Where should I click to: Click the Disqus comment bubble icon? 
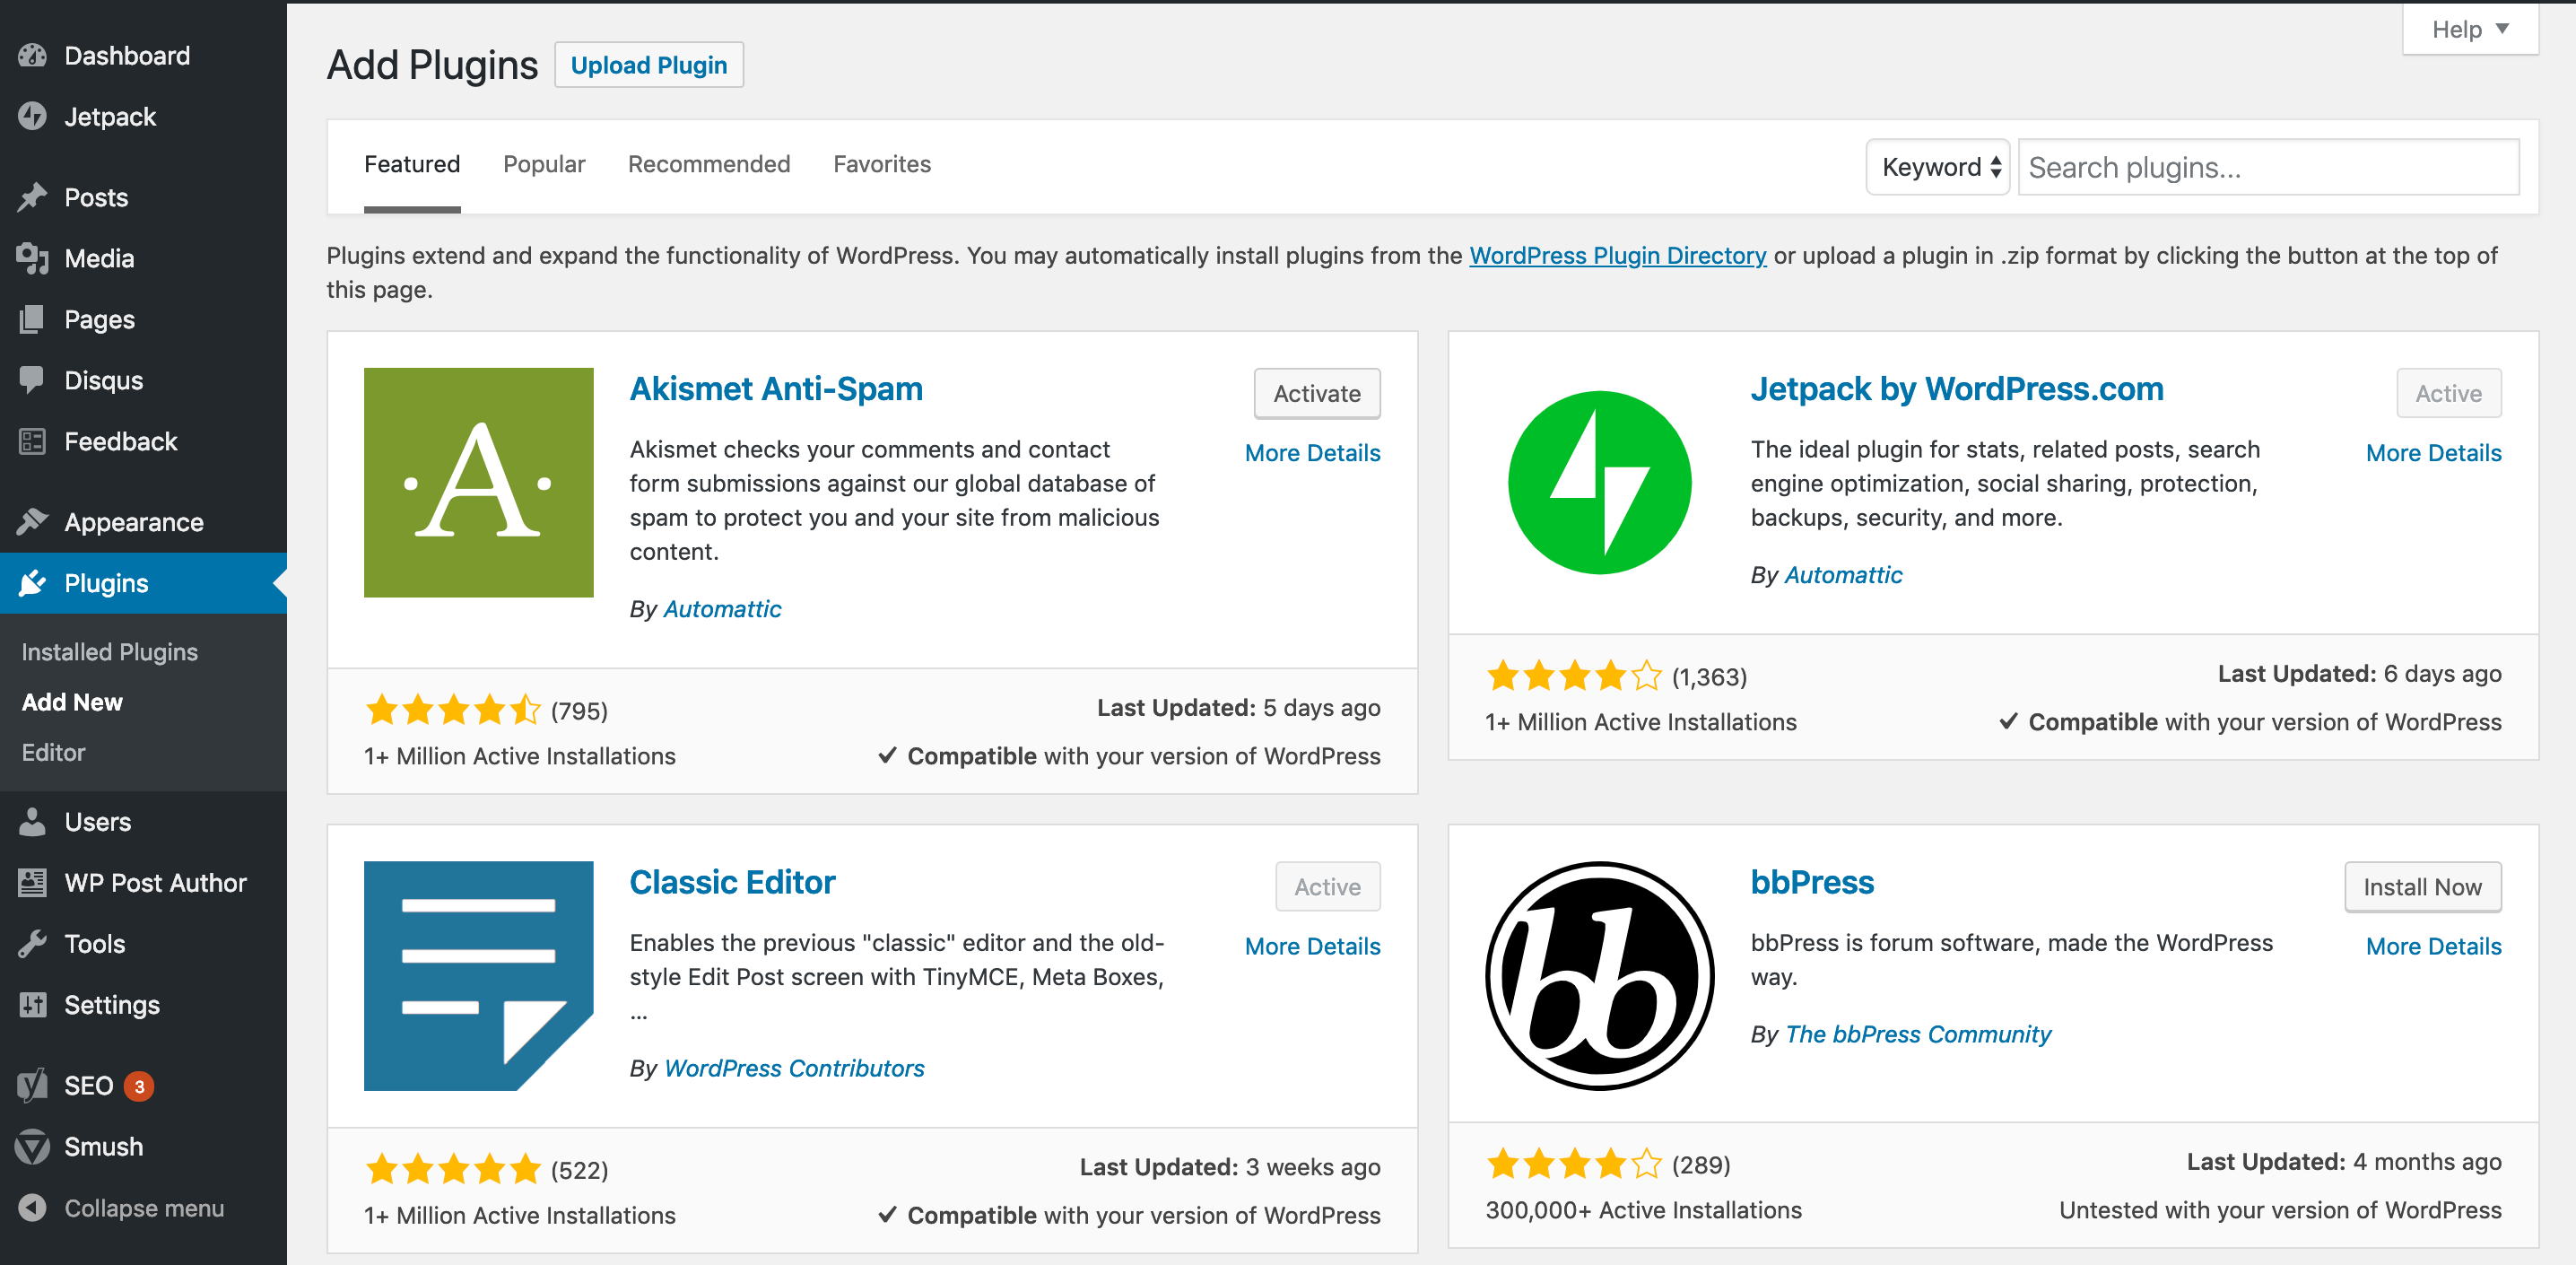(x=32, y=380)
